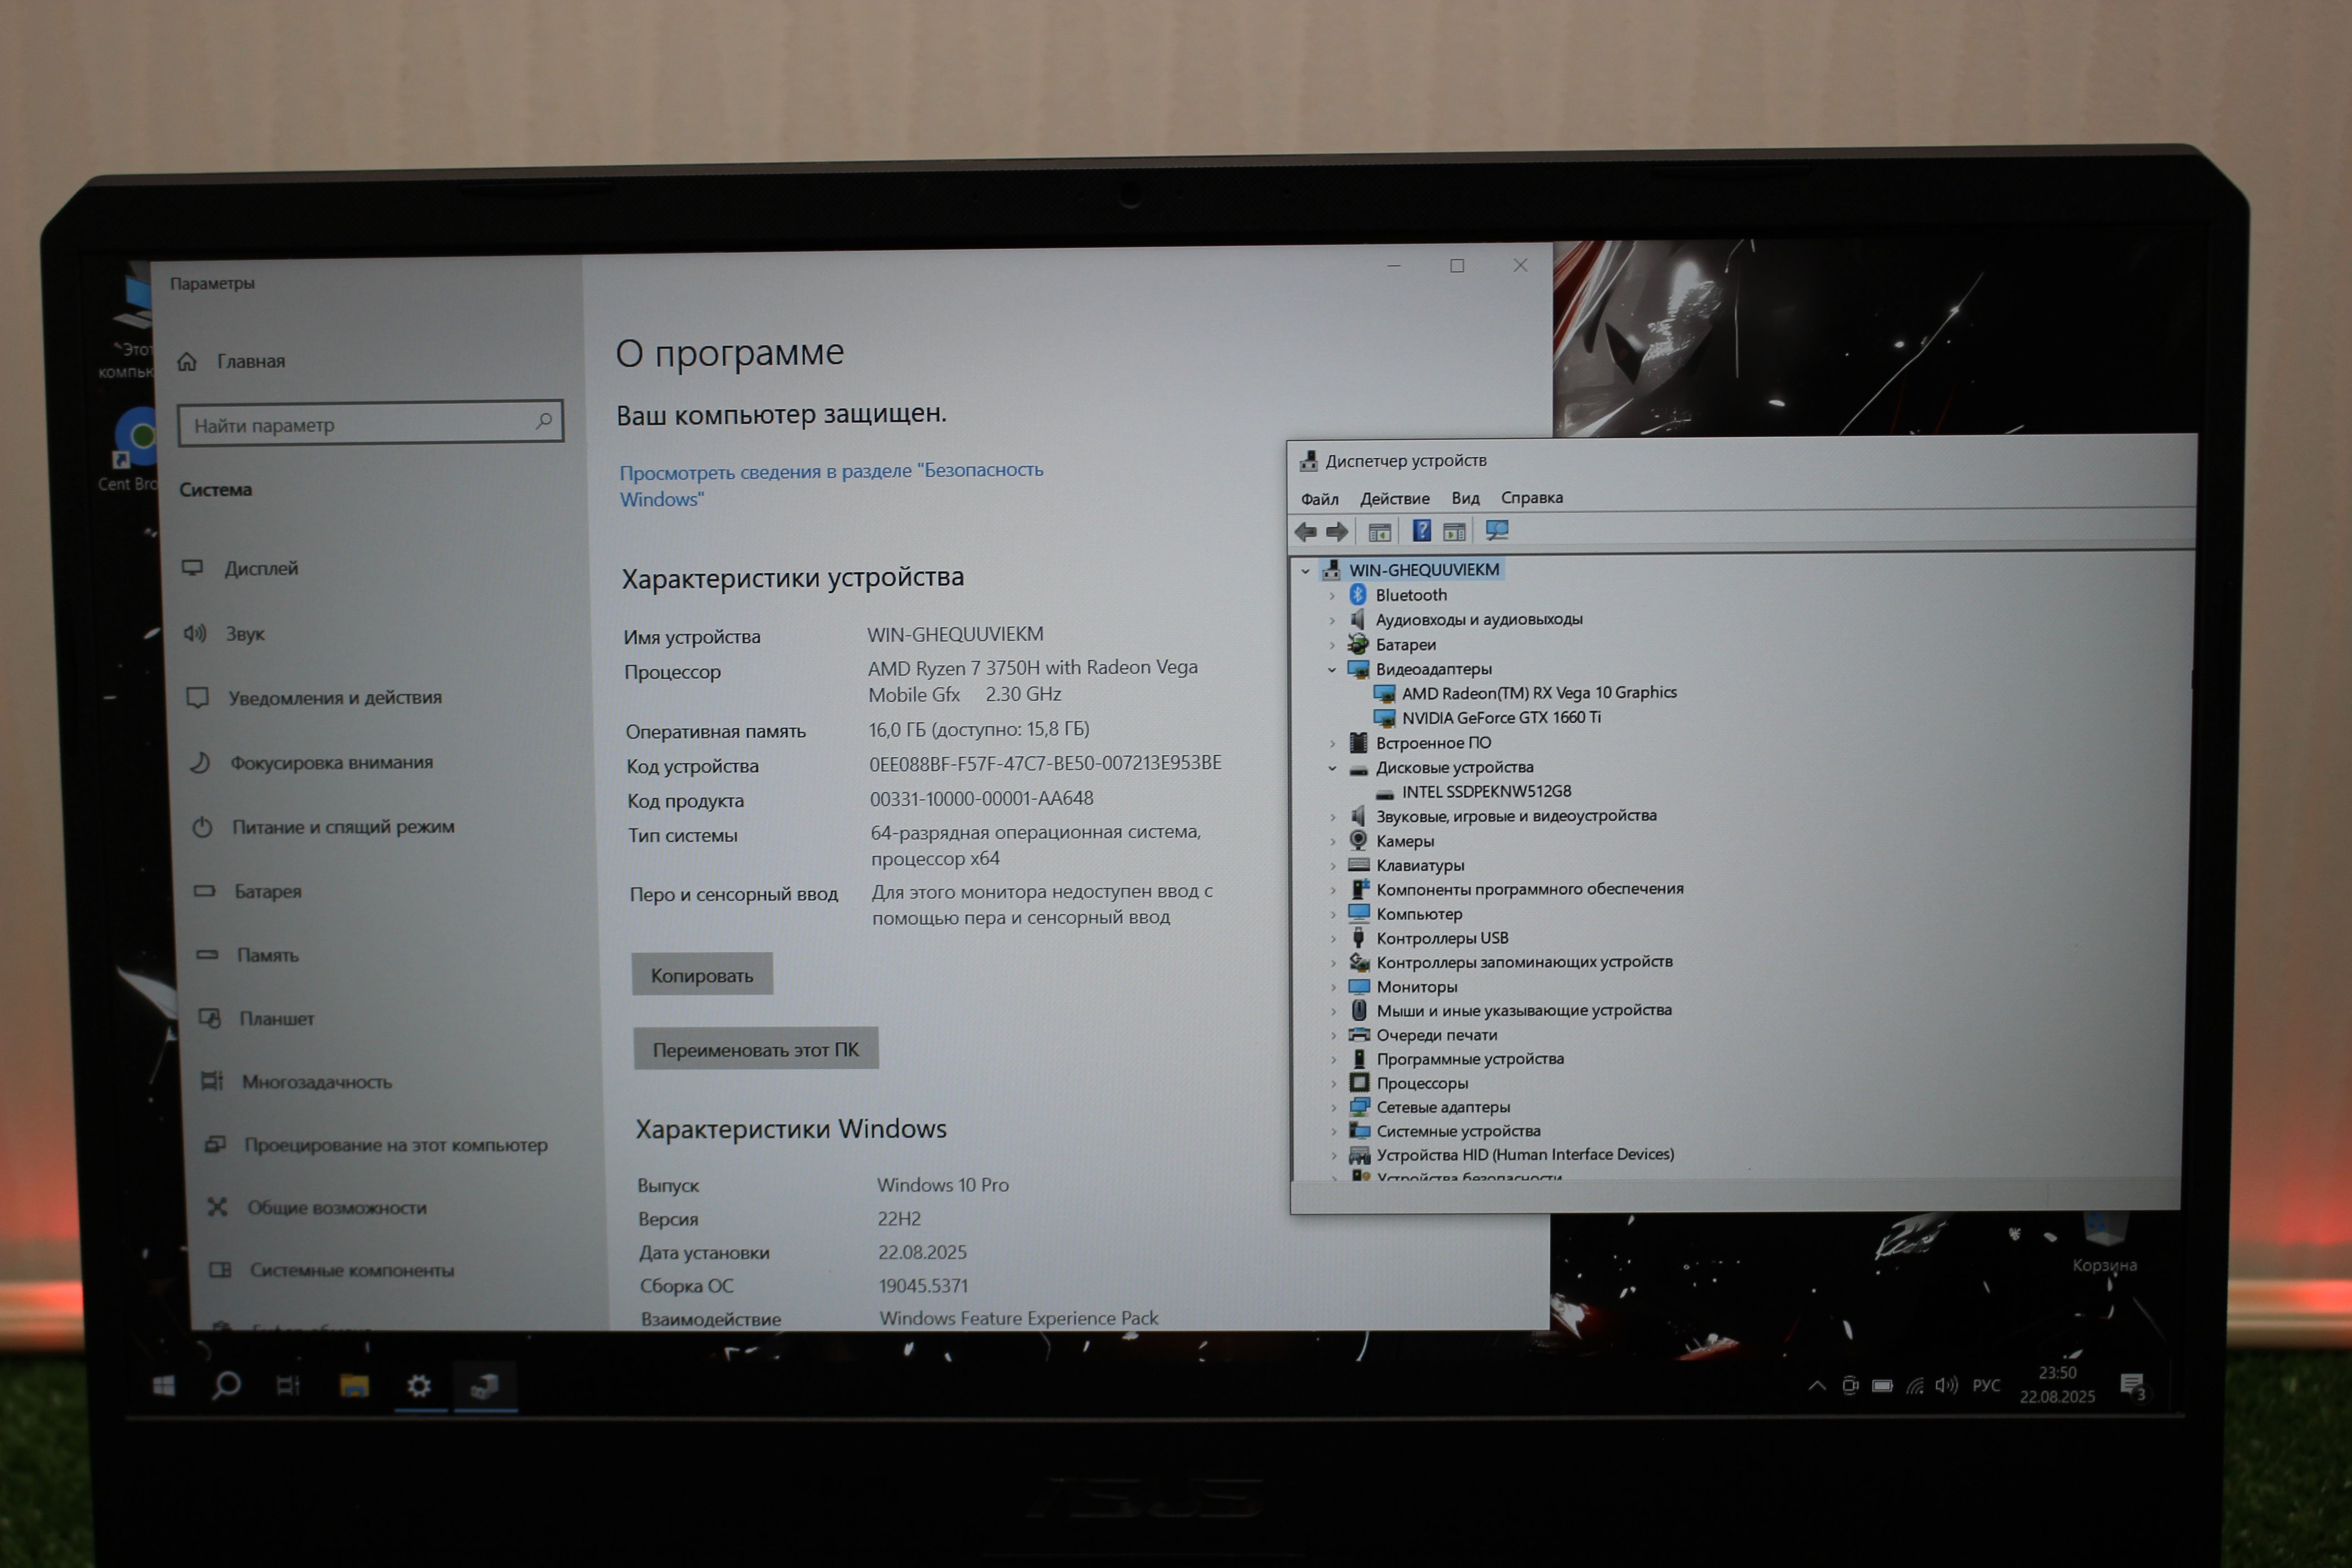Viewport: 2352px width, 1568px height.
Task: Select Устройства HID (Human Interface Devices)
Action: (1525, 1154)
